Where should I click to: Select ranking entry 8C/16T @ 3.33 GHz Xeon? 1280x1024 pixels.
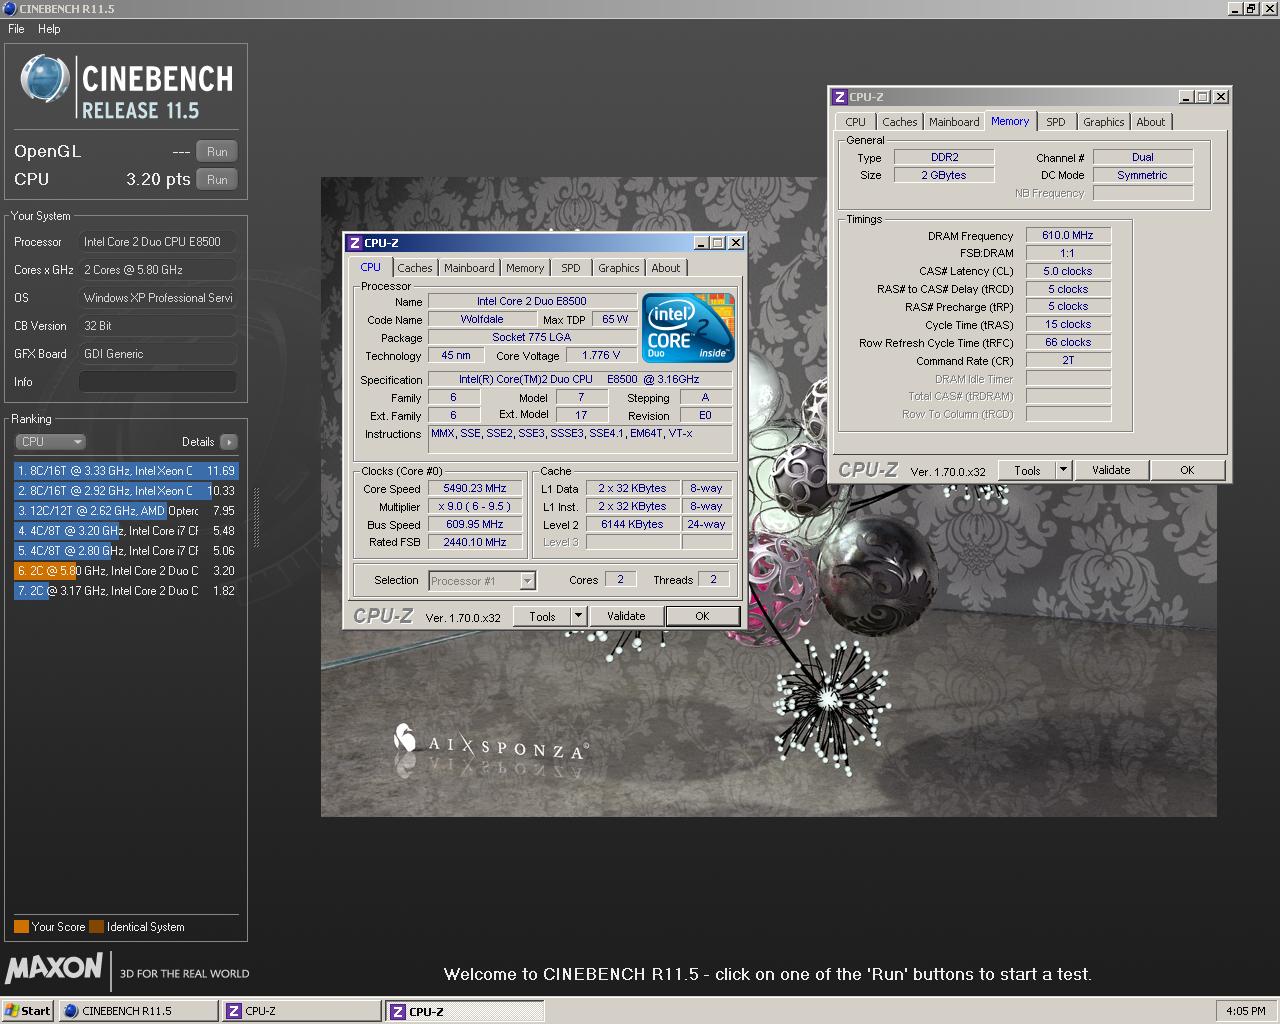[x=126, y=471]
